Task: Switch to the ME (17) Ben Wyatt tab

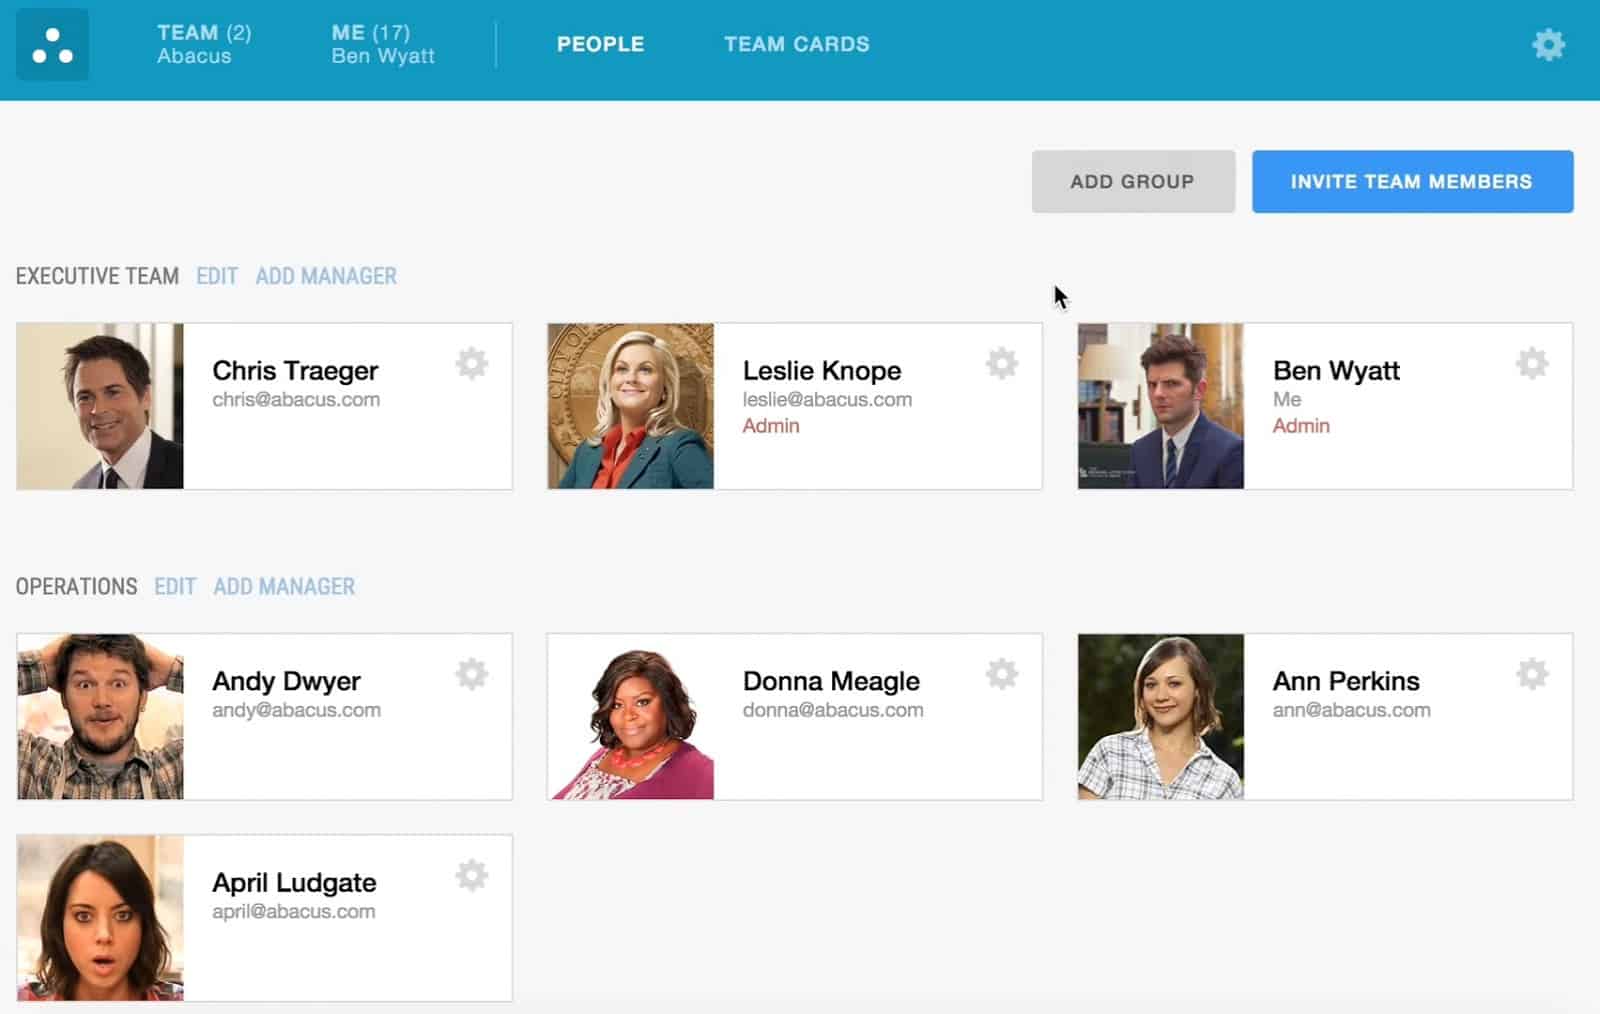Action: click(x=383, y=44)
